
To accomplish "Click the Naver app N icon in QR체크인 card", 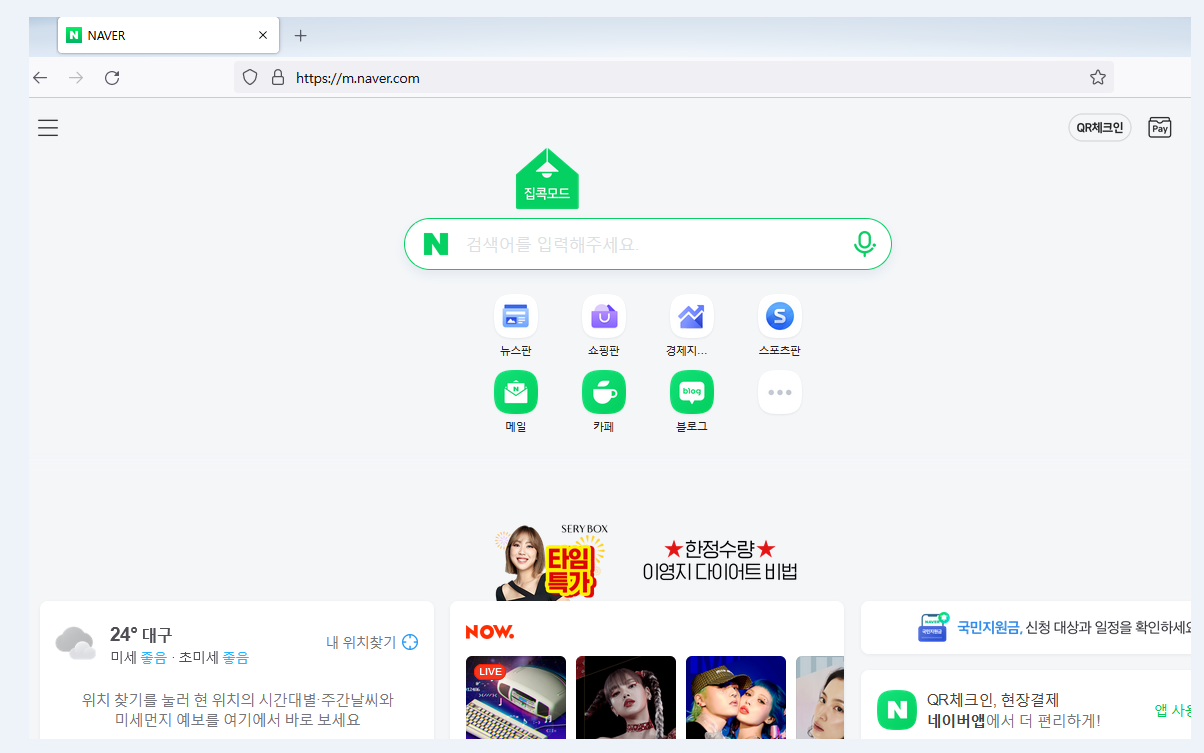I will (x=897, y=710).
